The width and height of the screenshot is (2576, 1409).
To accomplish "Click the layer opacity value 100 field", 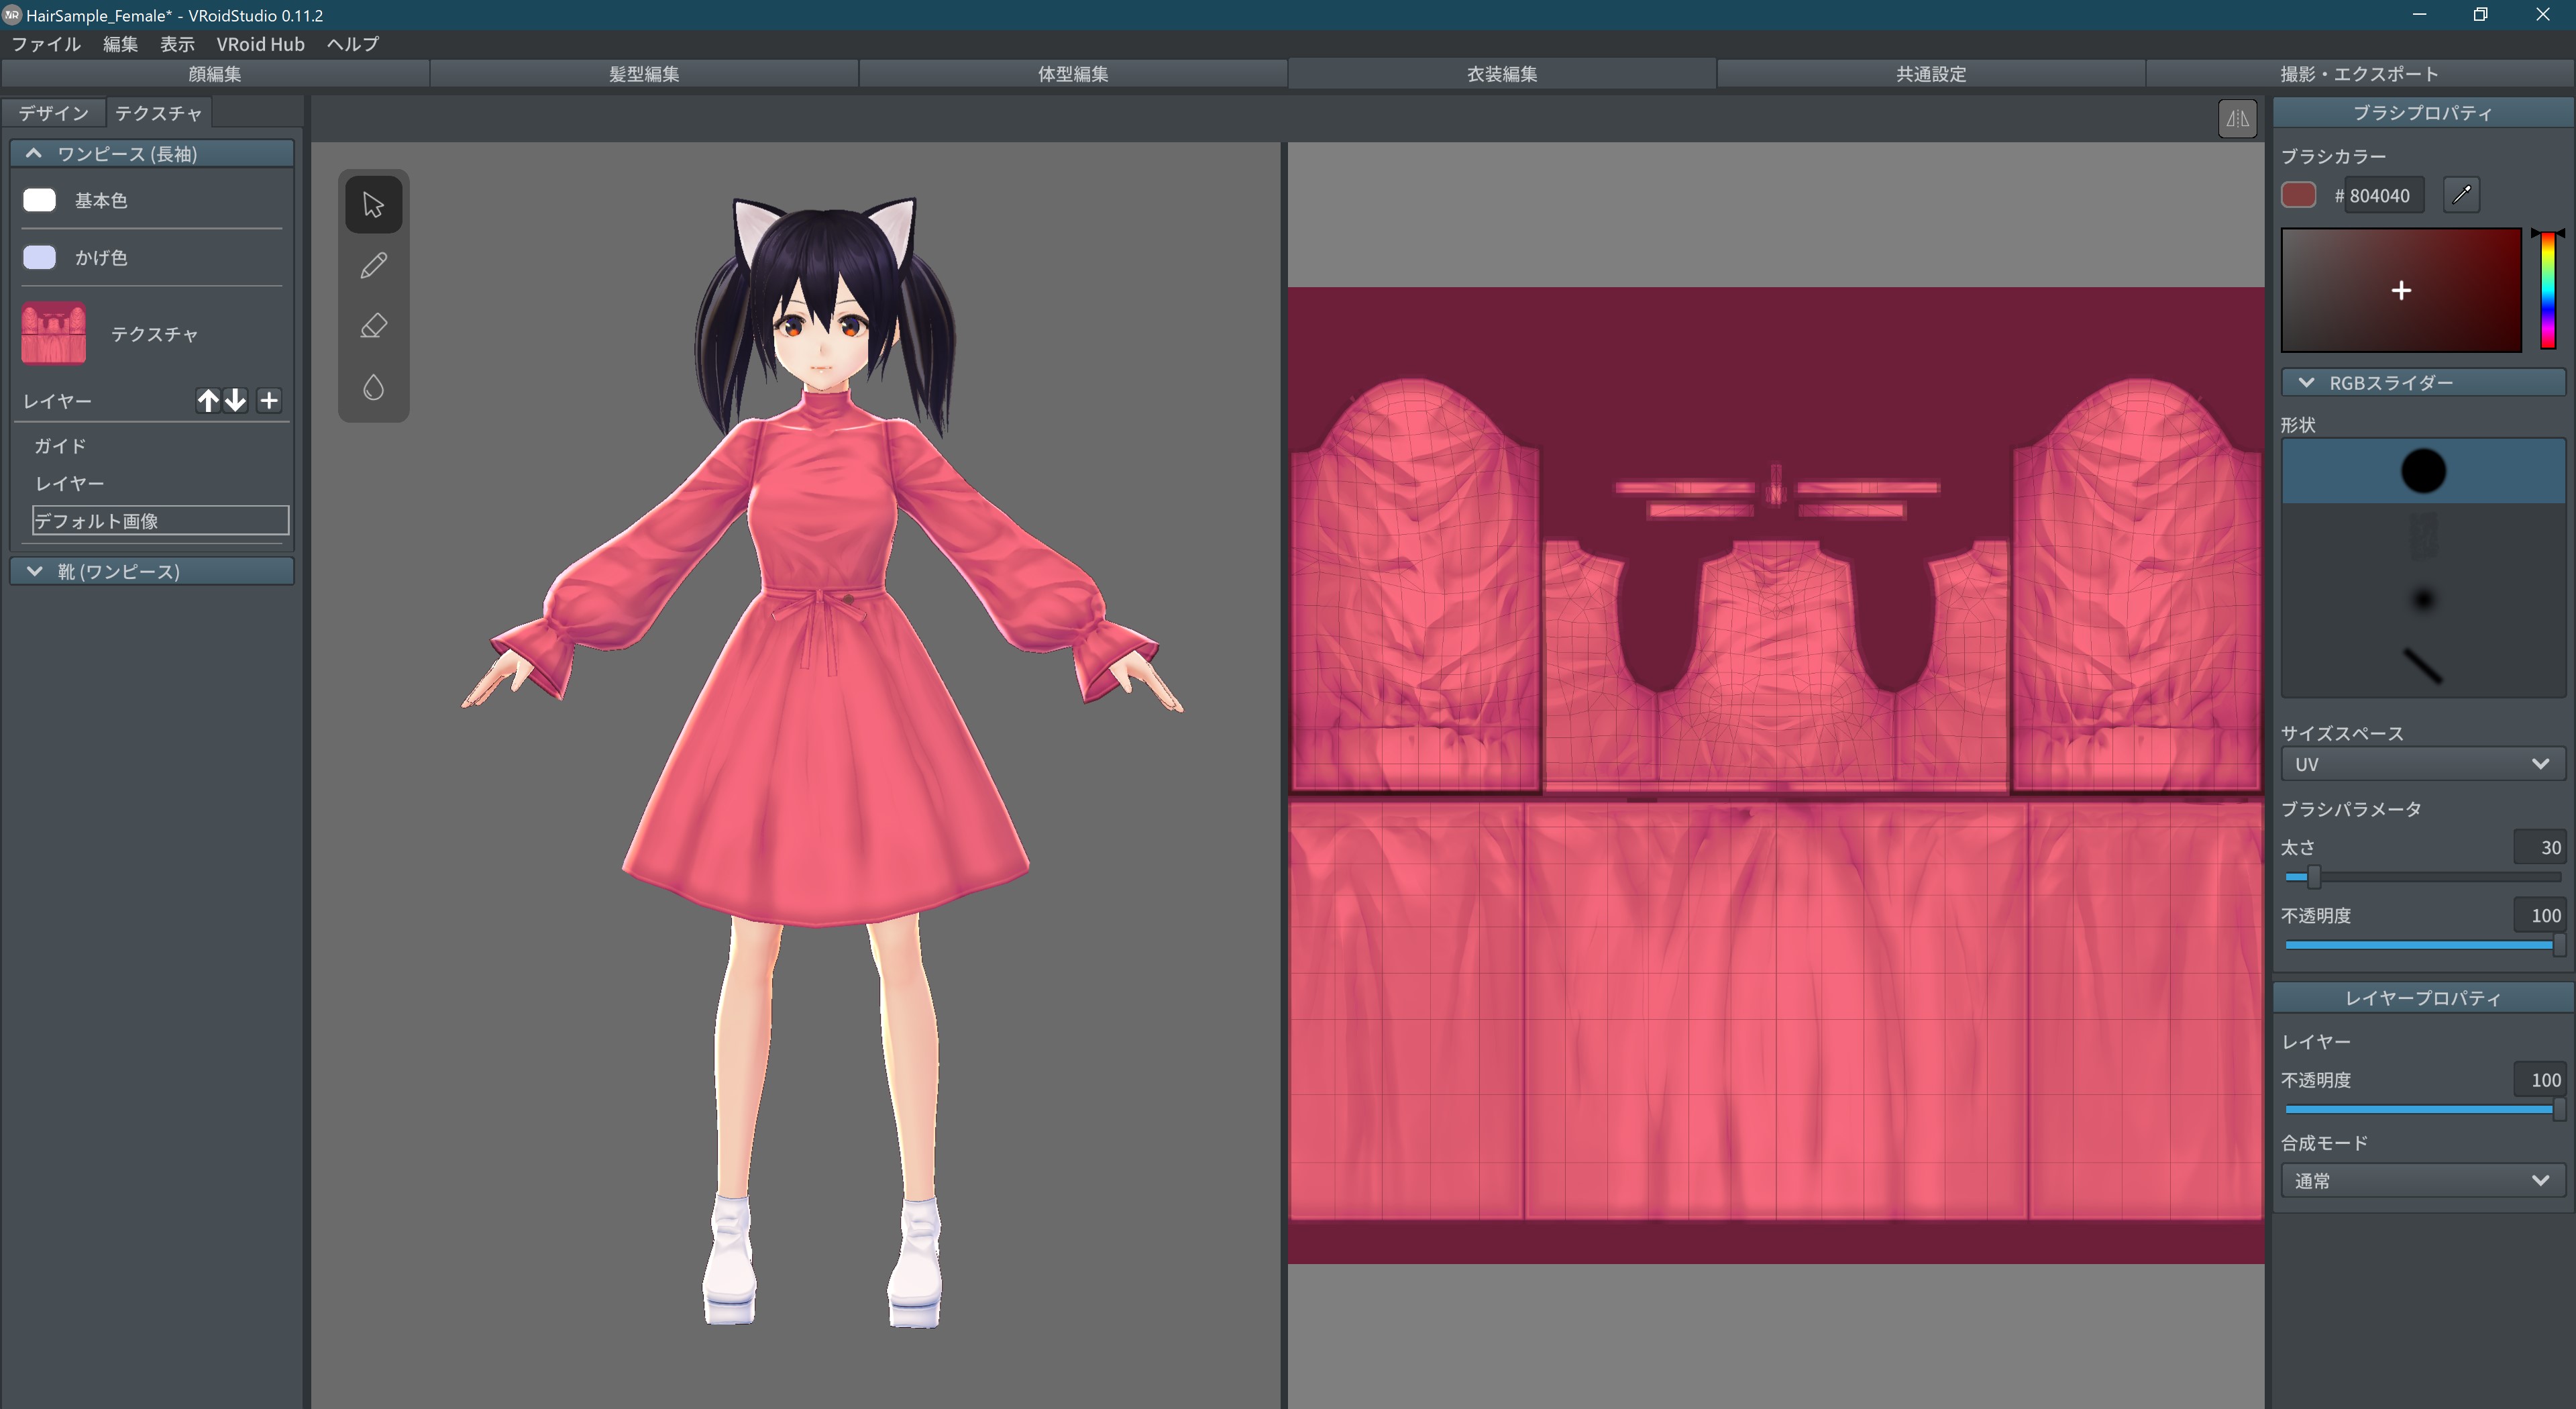I will pyautogui.click(x=2539, y=1080).
